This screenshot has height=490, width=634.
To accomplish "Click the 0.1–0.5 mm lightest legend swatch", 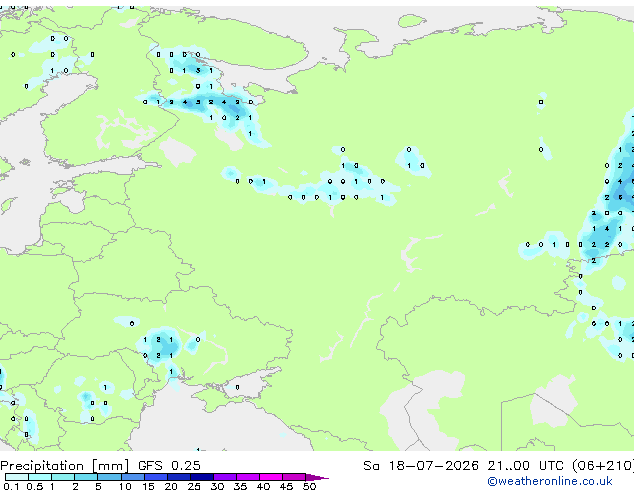I will point(17,477).
